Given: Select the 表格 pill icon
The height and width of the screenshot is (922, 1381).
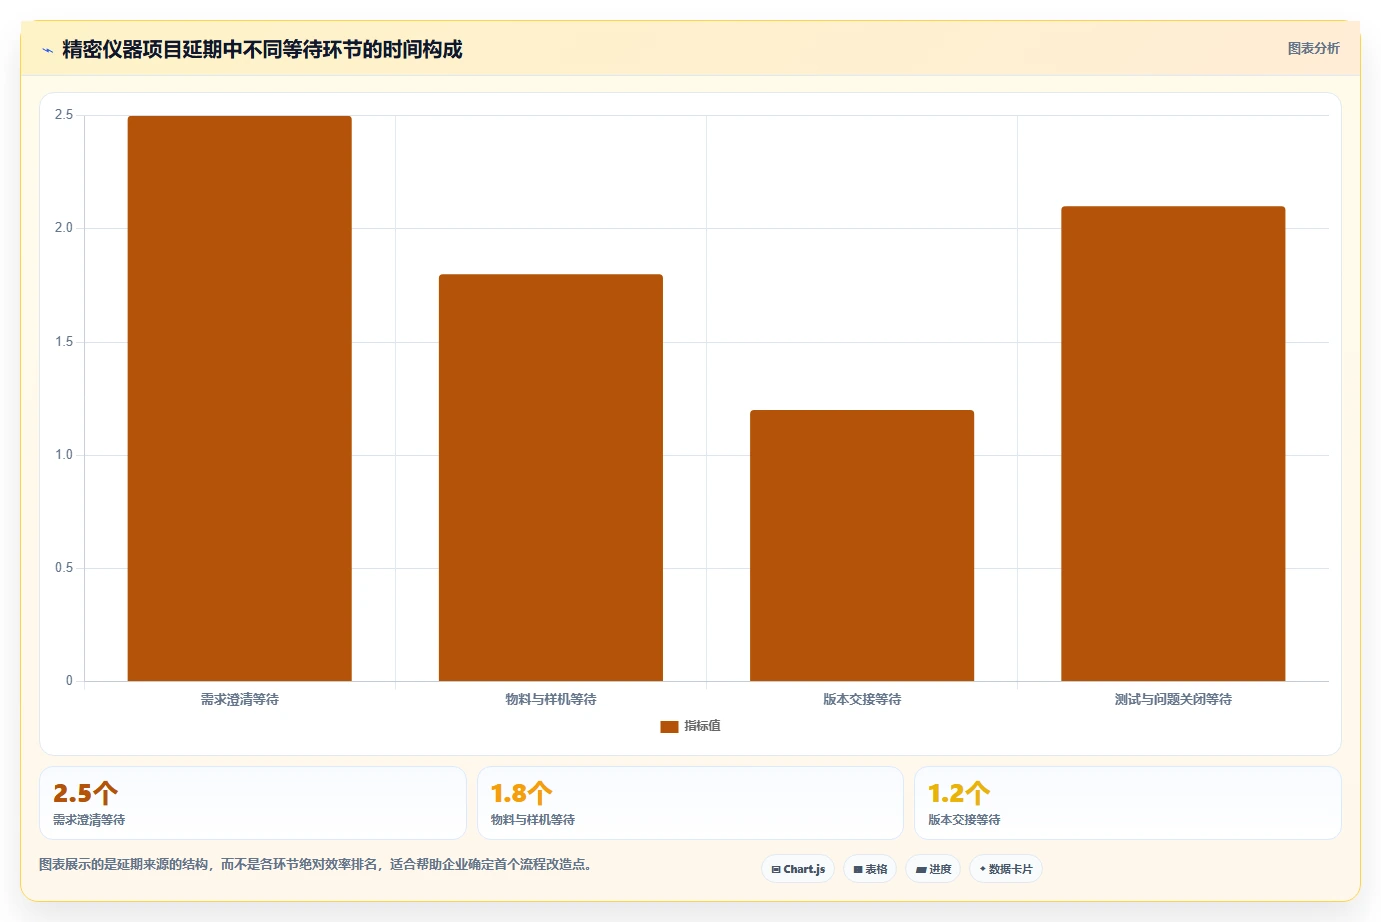Looking at the screenshot, I should (858, 870).
